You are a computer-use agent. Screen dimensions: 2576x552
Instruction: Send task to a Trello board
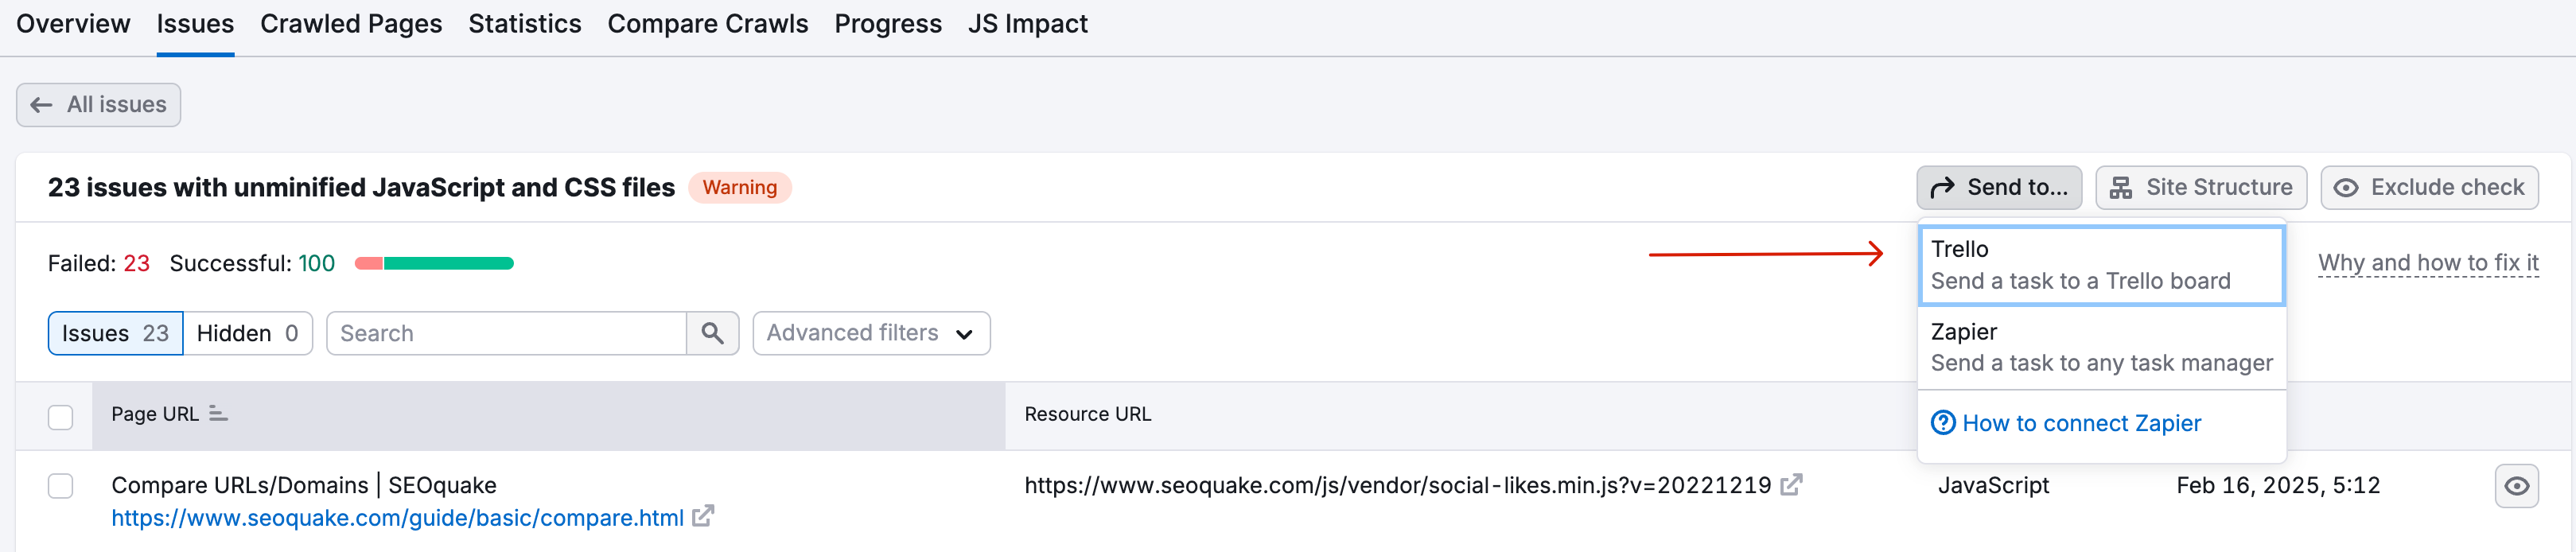[2100, 264]
